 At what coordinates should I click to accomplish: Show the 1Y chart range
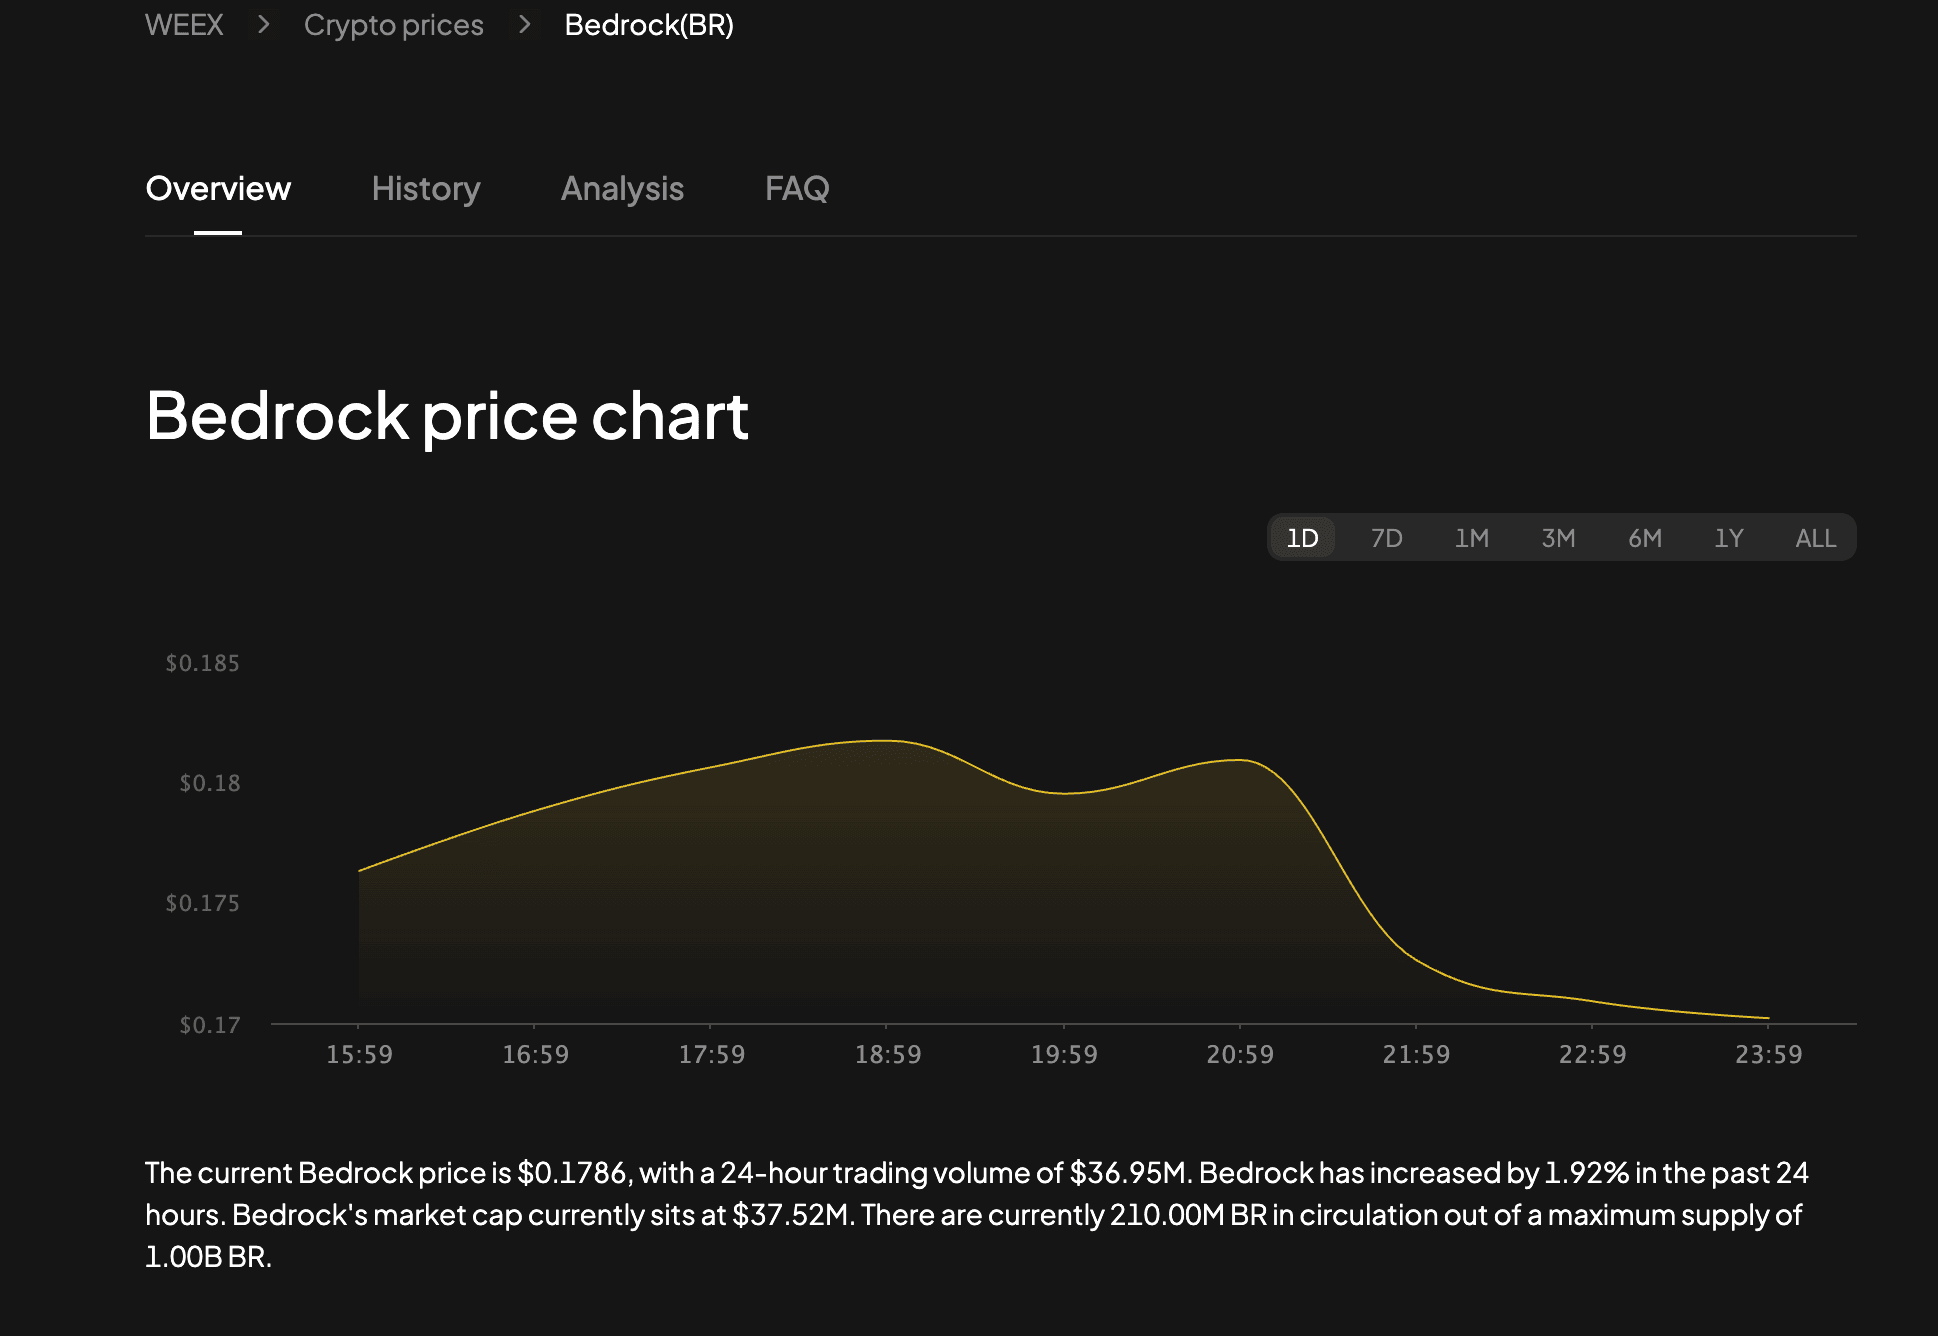point(1729,537)
